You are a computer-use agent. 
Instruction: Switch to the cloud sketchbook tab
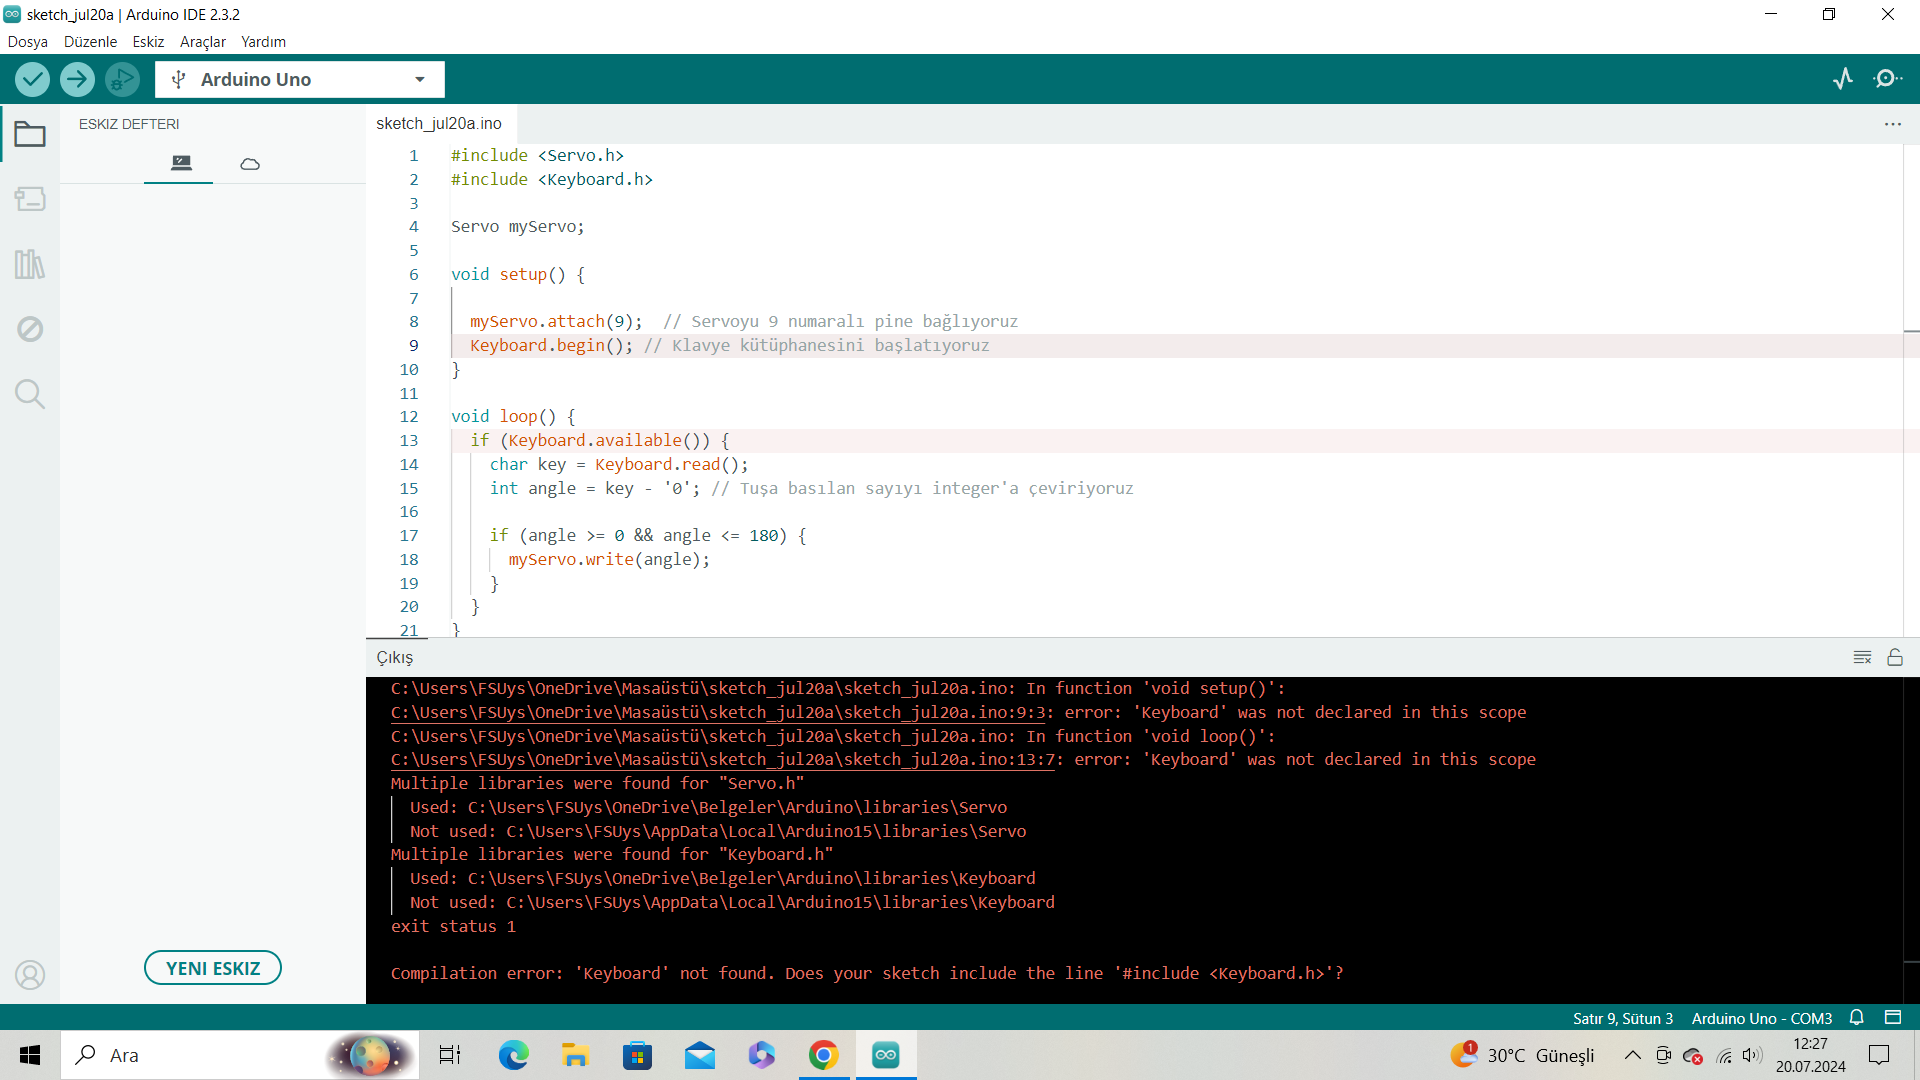click(x=250, y=163)
